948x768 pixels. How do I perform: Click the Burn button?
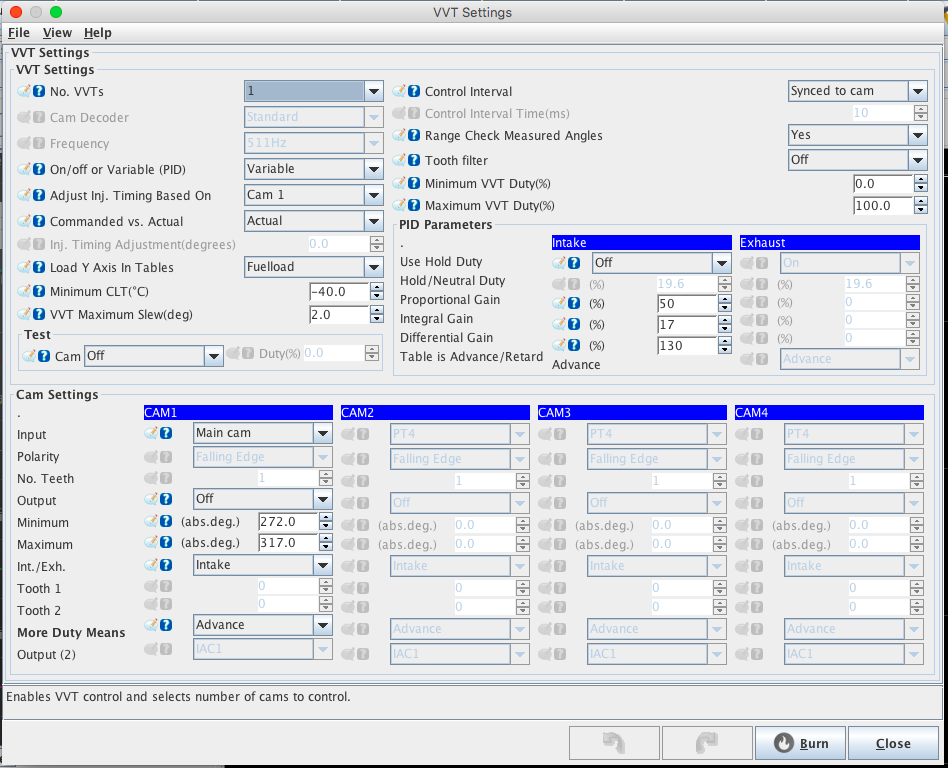(801, 743)
